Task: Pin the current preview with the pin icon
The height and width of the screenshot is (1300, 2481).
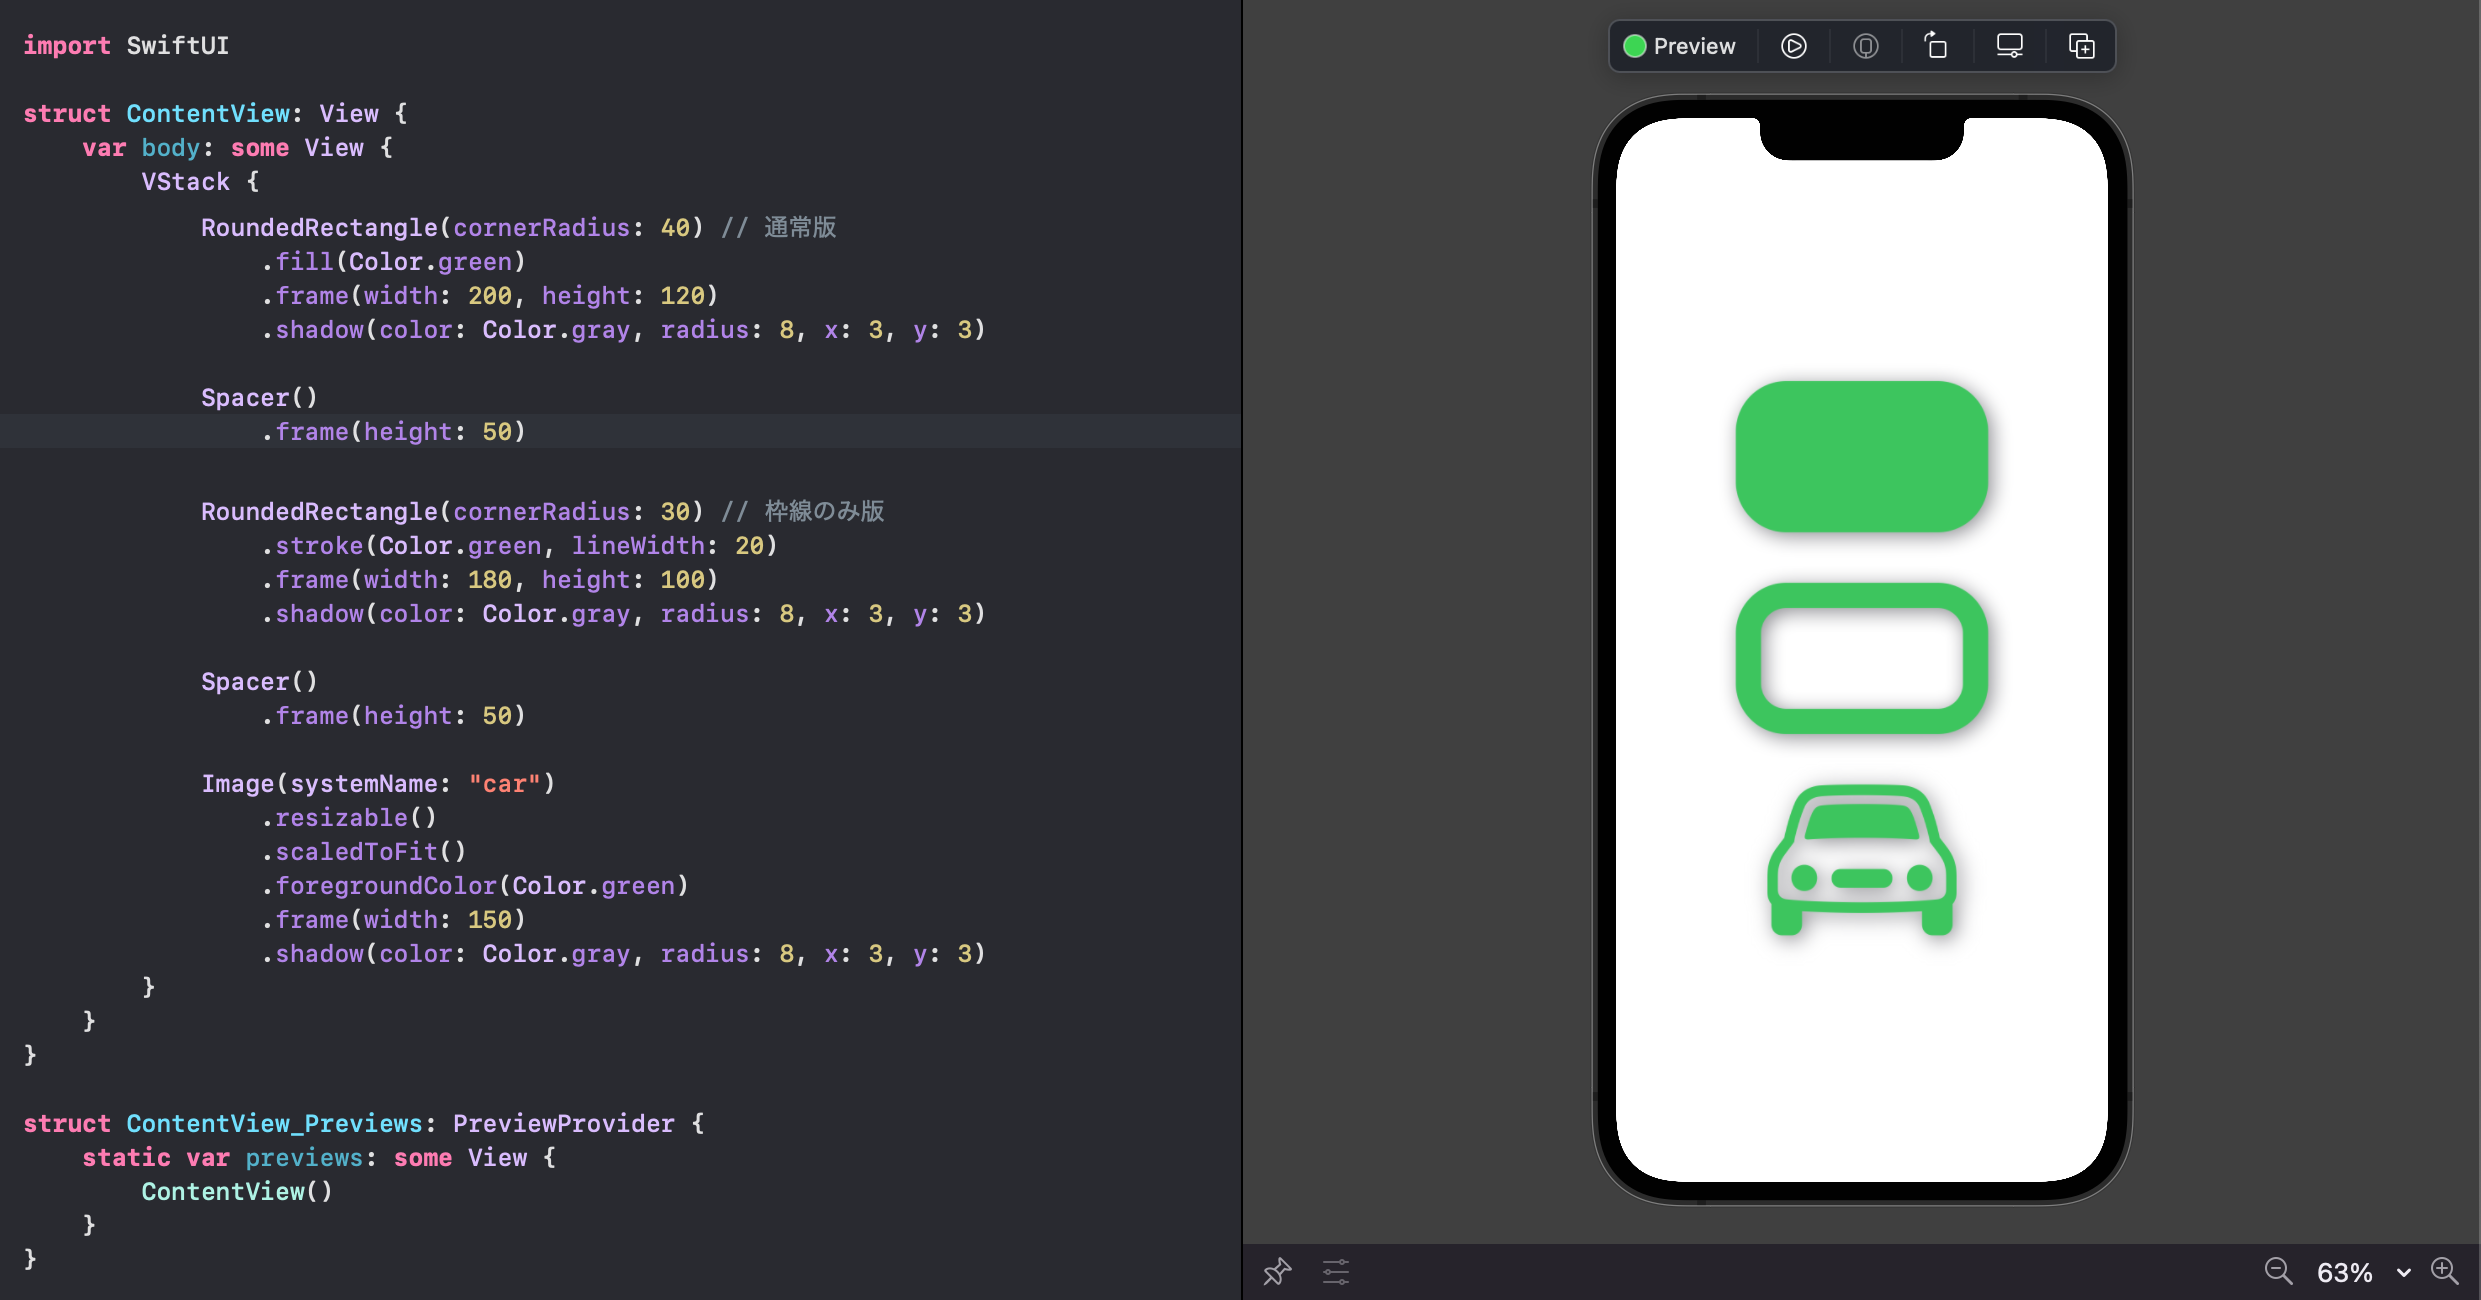Action: 1276,1271
